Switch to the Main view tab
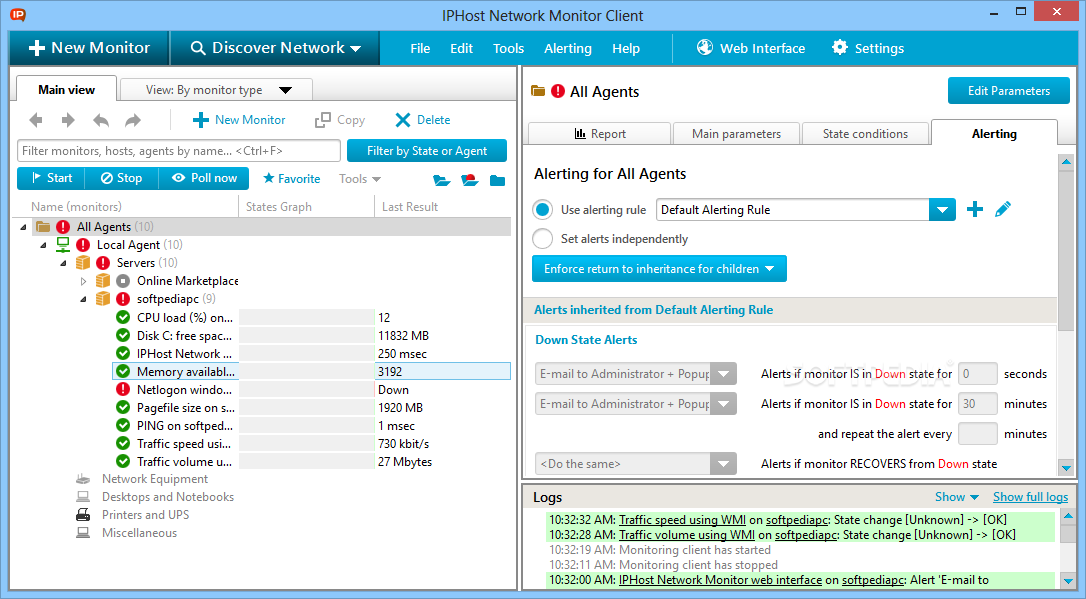The width and height of the screenshot is (1086, 599). pyautogui.click(x=66, y=89)
